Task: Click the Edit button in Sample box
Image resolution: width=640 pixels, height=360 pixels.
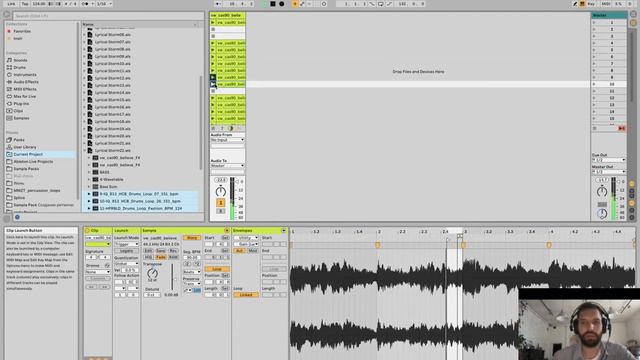Action: click(x=148, y=251)
